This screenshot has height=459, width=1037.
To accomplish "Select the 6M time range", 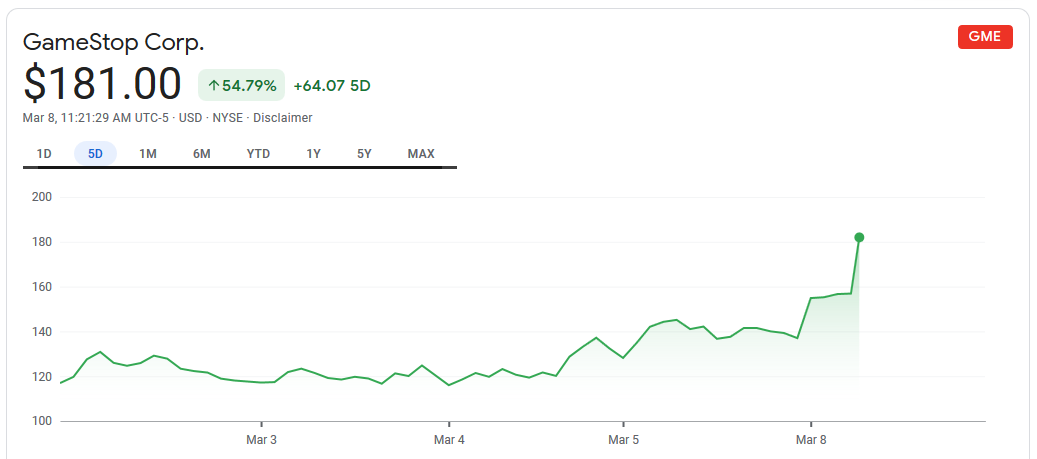I will point(202,154).
